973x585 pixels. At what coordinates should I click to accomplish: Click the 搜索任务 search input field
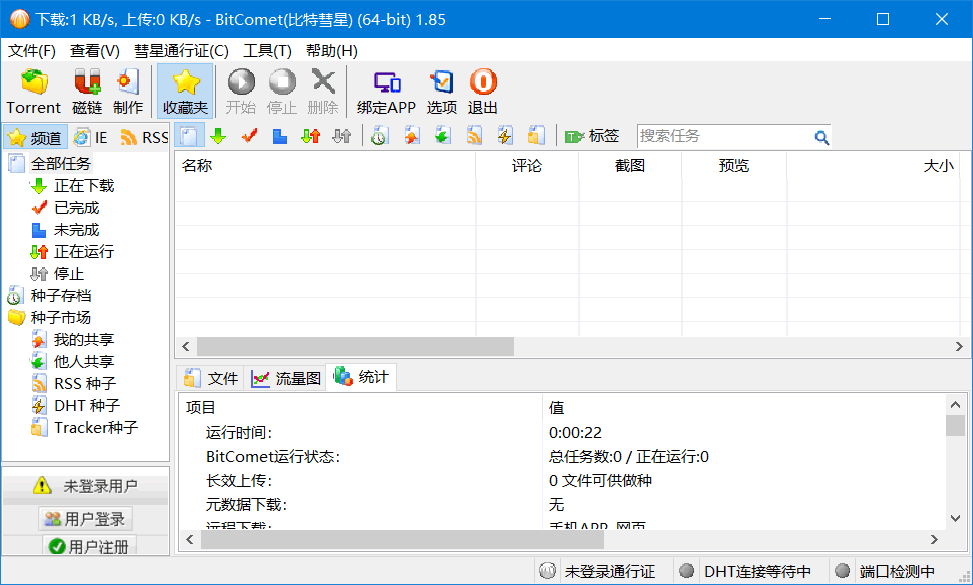coord(730,135)
